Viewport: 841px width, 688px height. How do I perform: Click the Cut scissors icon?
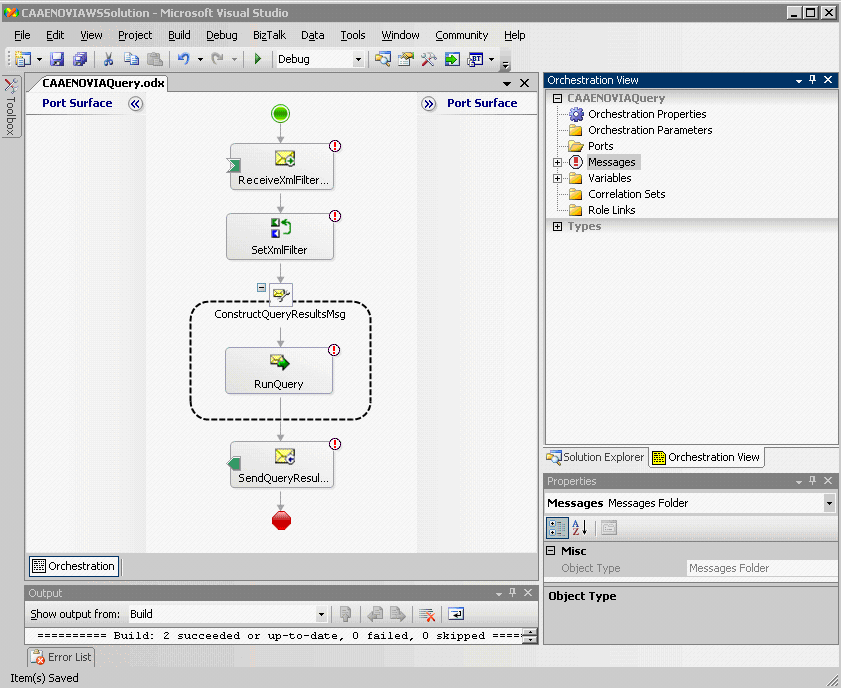(x=108, y=59)
